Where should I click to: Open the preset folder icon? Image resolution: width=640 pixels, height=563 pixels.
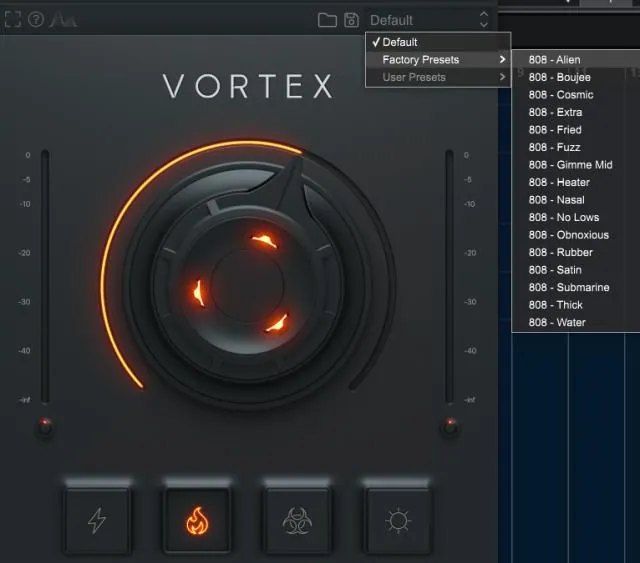click(x=327, y=20)
